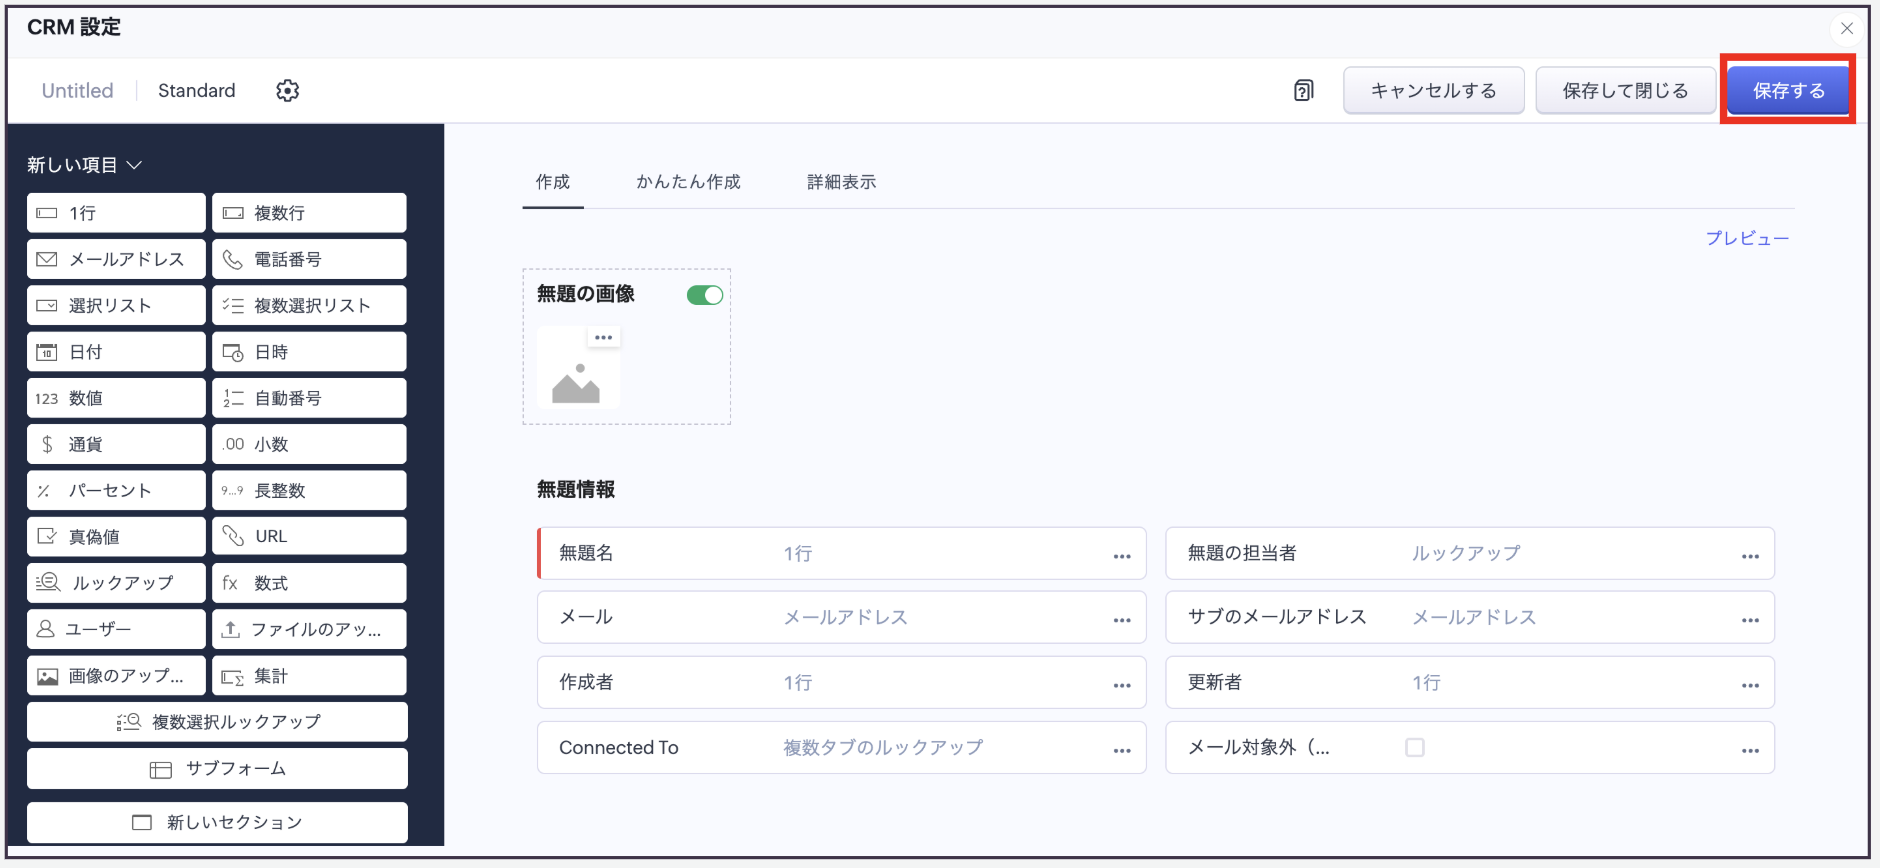
Task: Check the メール対象外 checkbox
Action: pyautogui.click(x=1414, y=748)
